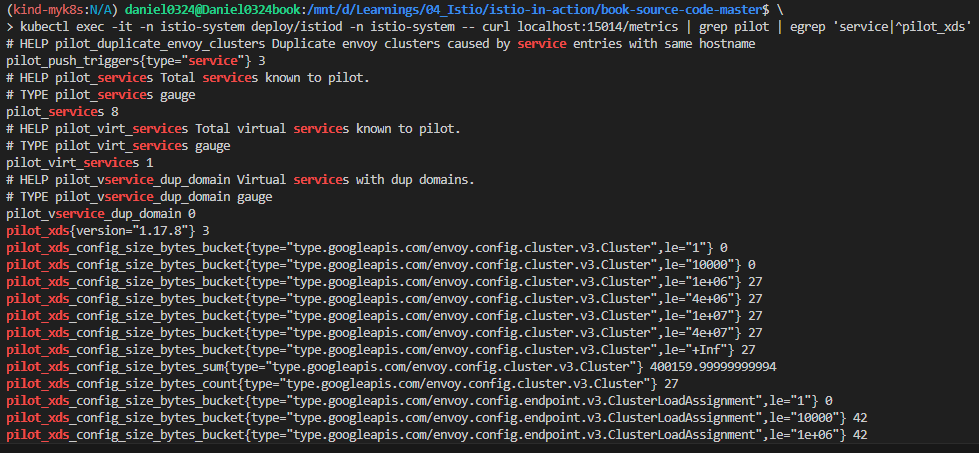Click the working directory path ending in 'book-source-code-master'
Image resolution: width=979 pixels, height=453 pixels.
point(536,10)
